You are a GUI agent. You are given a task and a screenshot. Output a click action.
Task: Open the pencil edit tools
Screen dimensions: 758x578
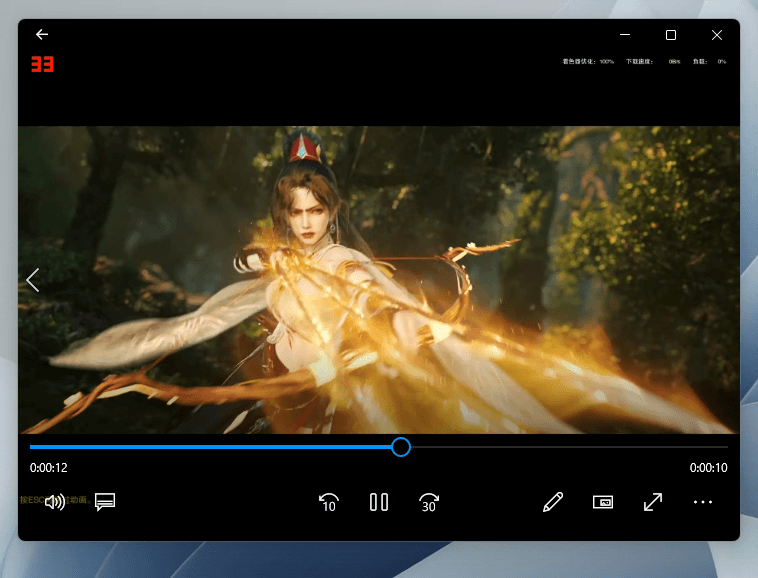tap(552, 502)
